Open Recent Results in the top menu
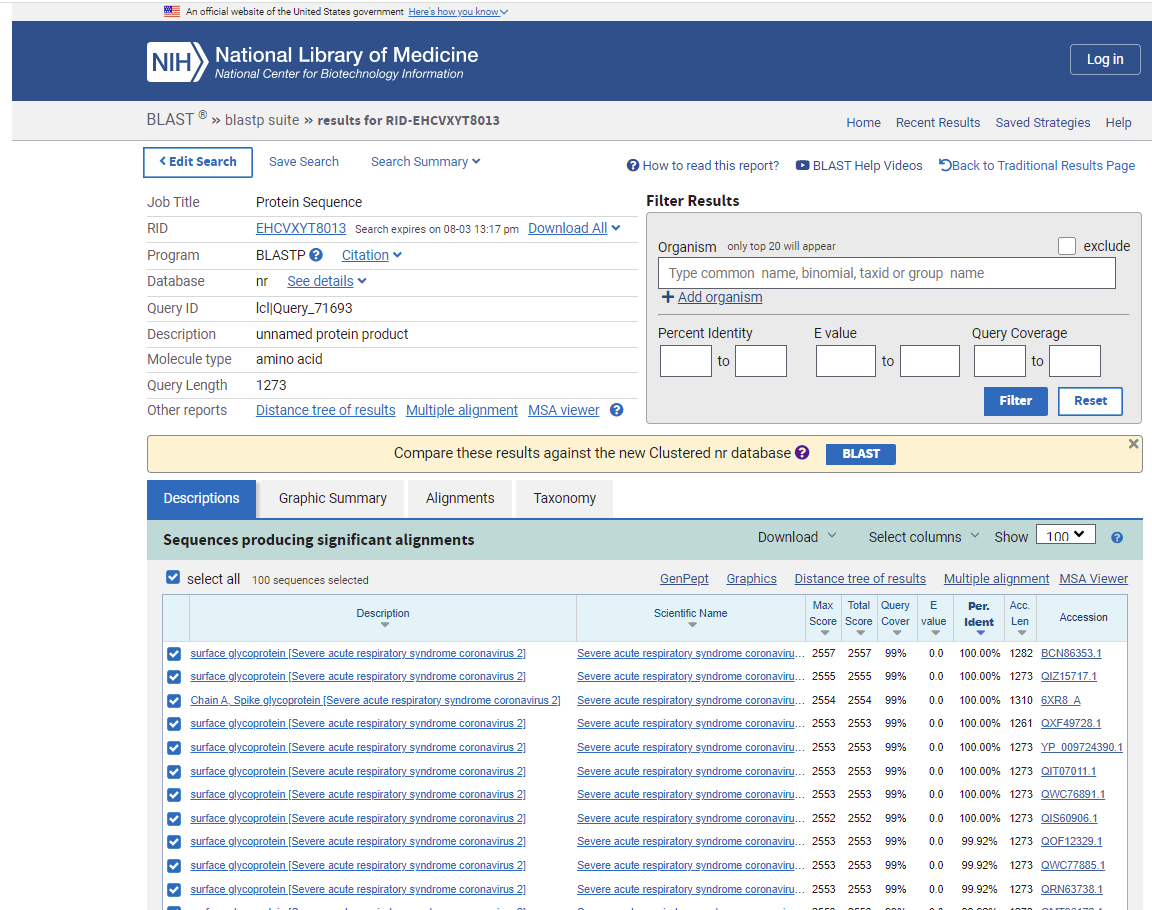This screenshot has height=910, width=1152. [937, 123]
